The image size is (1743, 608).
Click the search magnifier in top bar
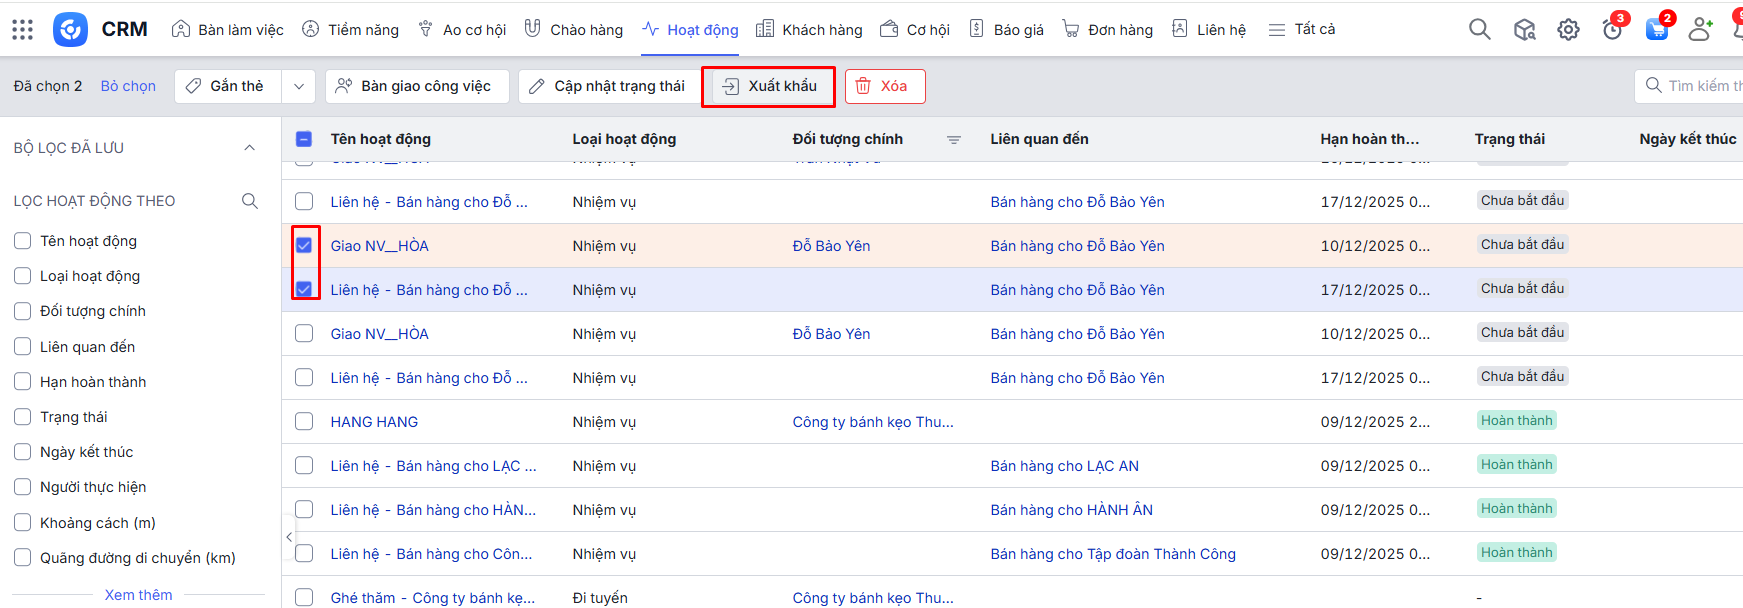(1479, 30)
